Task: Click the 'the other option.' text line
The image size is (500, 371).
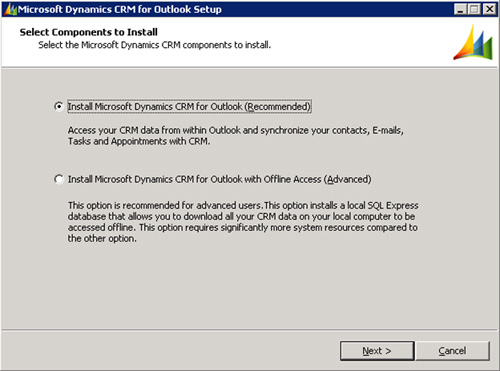Action: click(102, 239)
